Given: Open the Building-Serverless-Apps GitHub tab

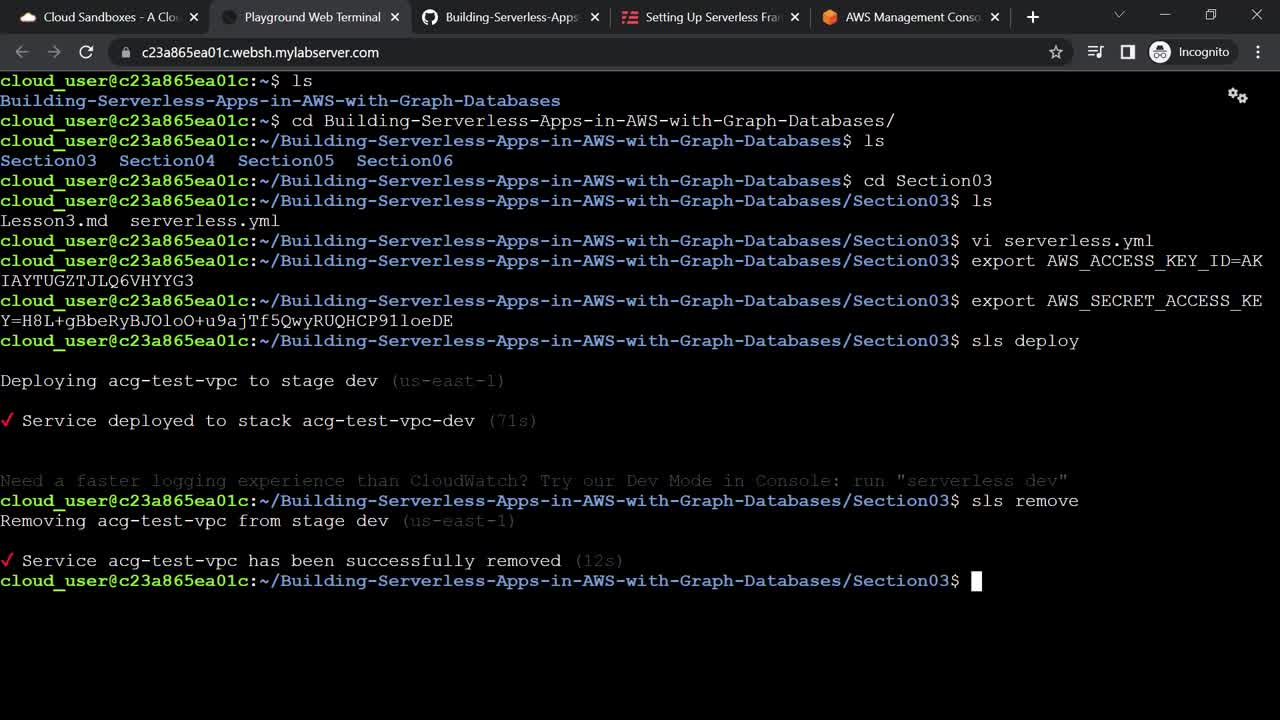Looking at the screenshot, I should tap(510, 17).
